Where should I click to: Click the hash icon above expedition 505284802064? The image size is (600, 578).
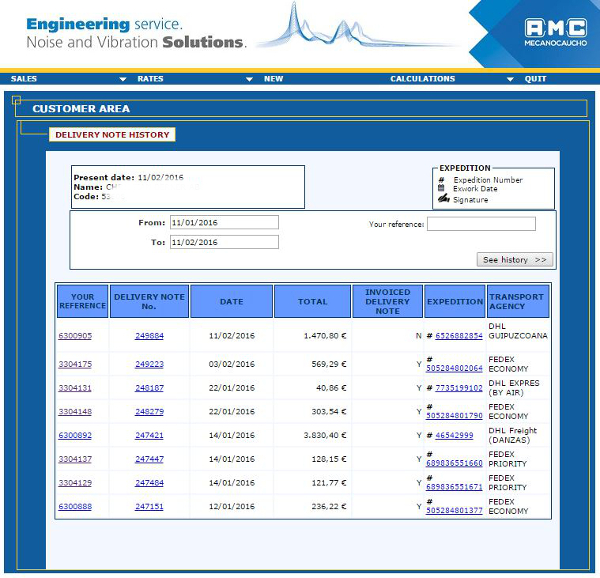(x=430, y=359)
